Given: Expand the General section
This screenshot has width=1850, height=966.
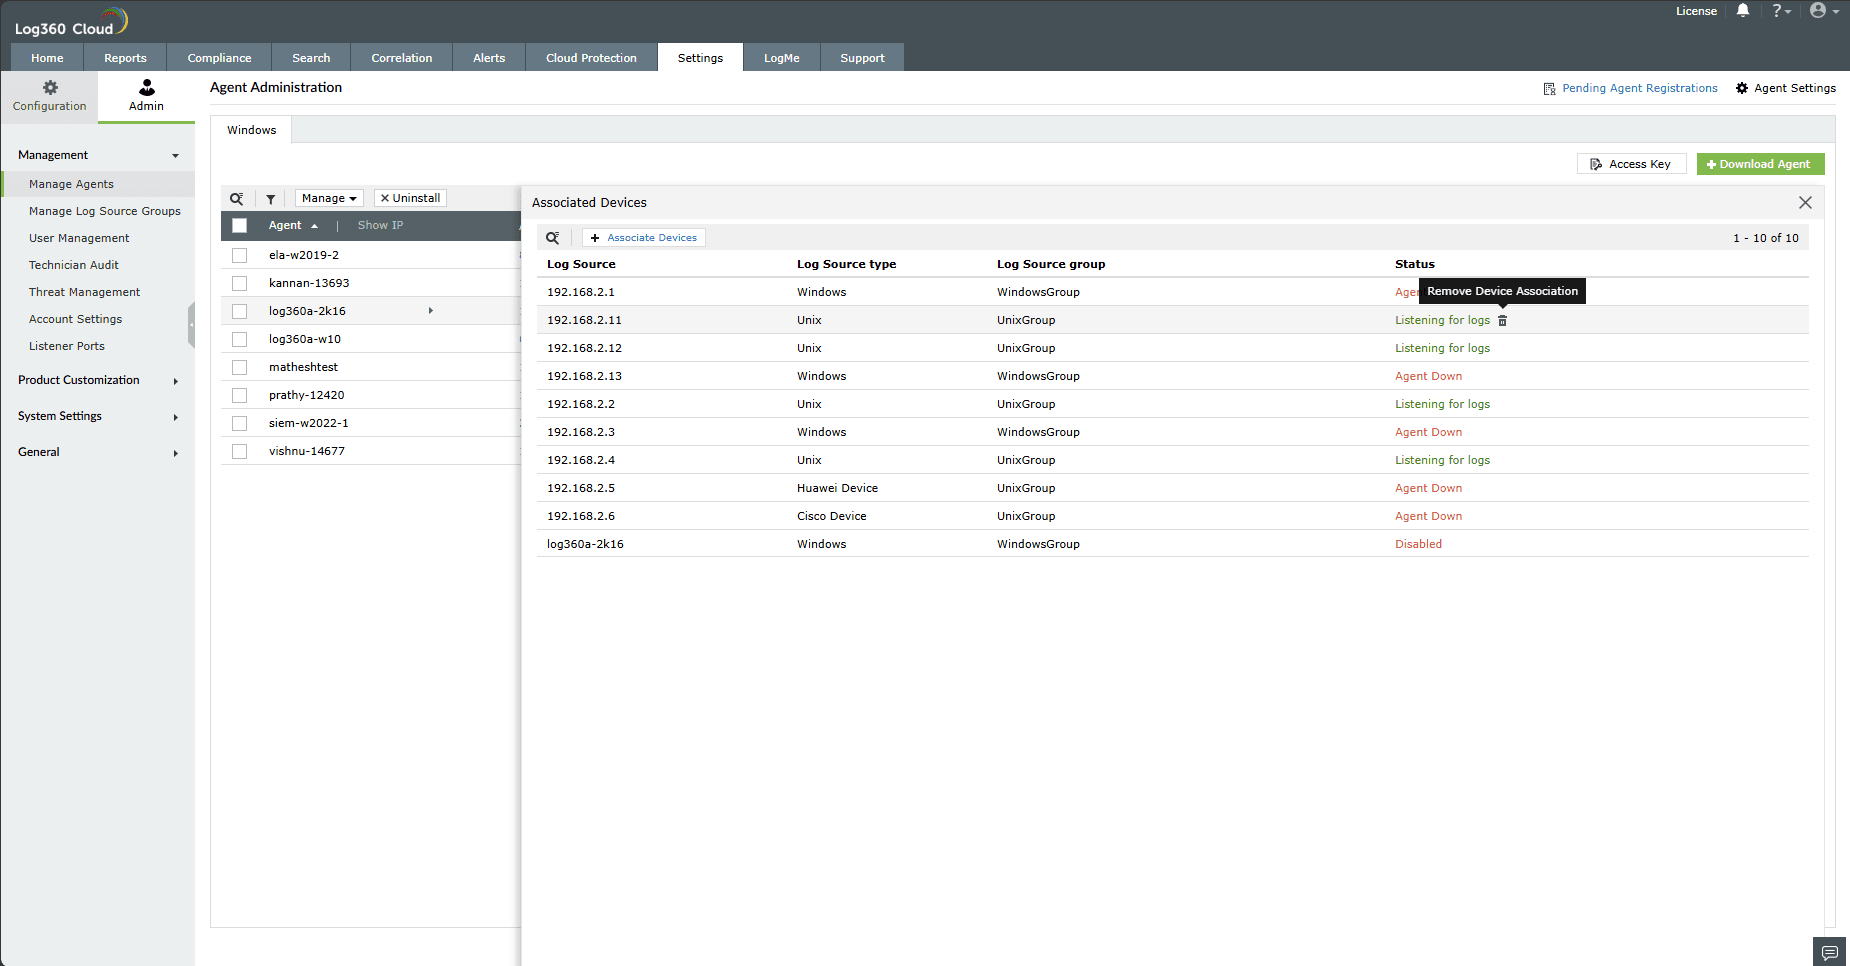Looking at the screenshot, I should 176,453.
